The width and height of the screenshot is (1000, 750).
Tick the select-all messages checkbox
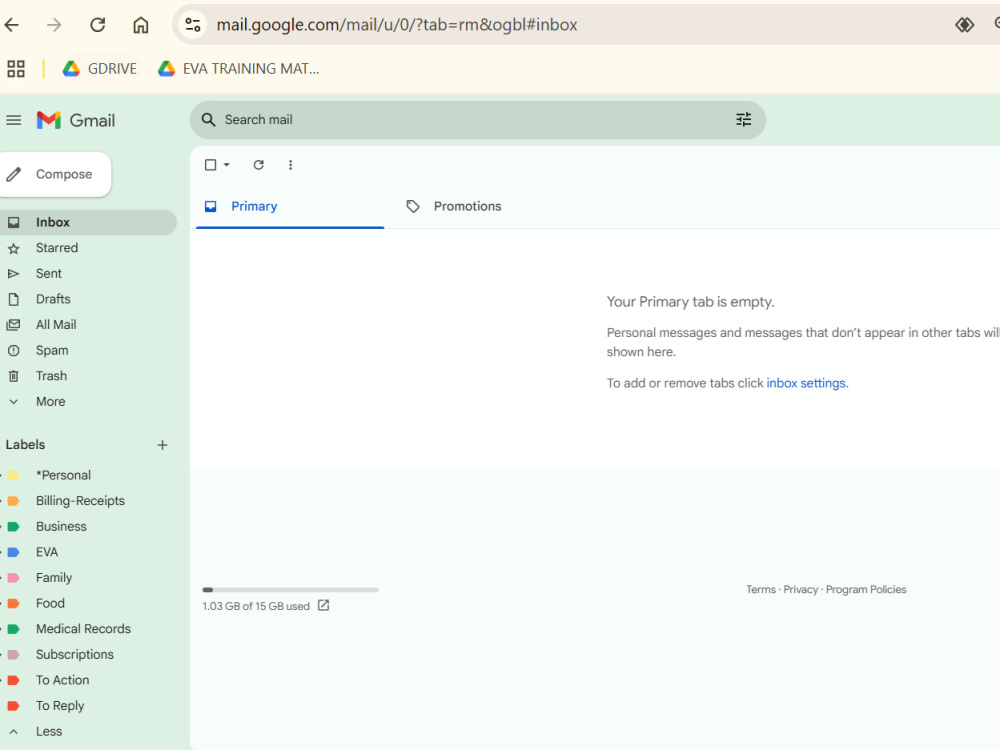click(210, 165)
